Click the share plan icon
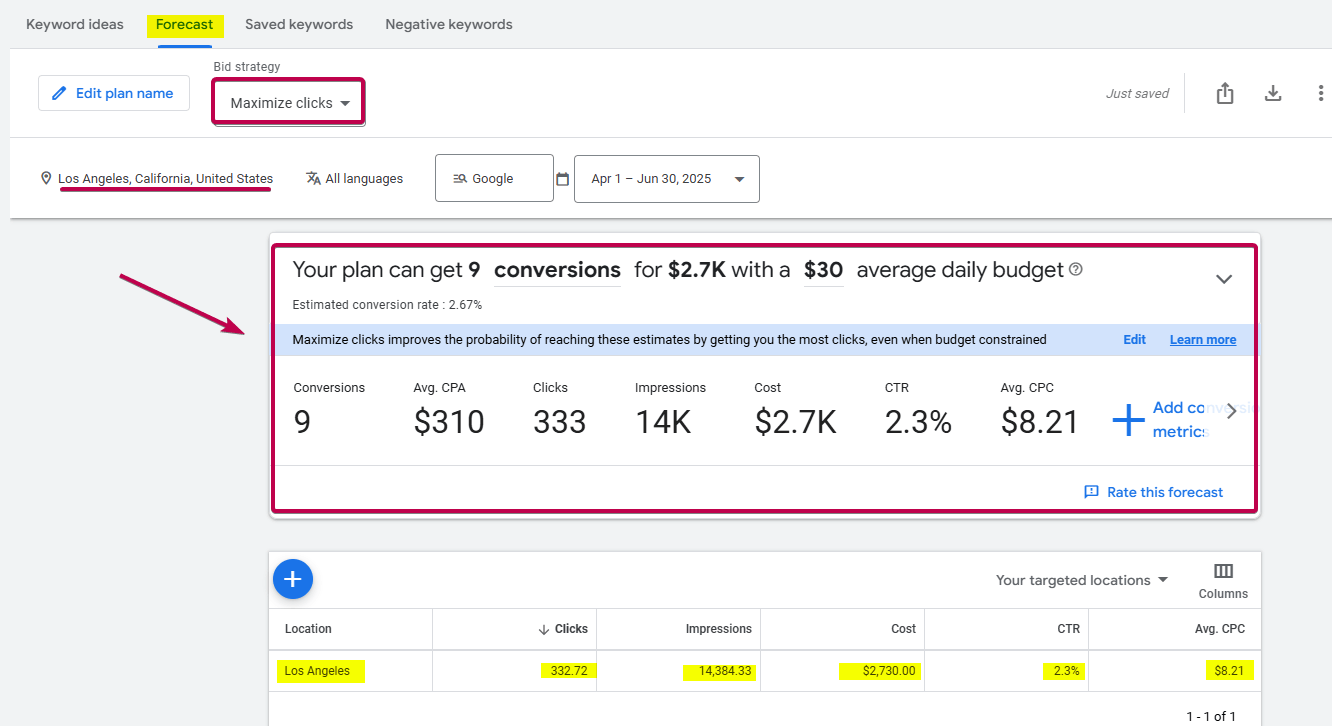The height and width of the screenshot is (726, 1332). [1225, 93]
